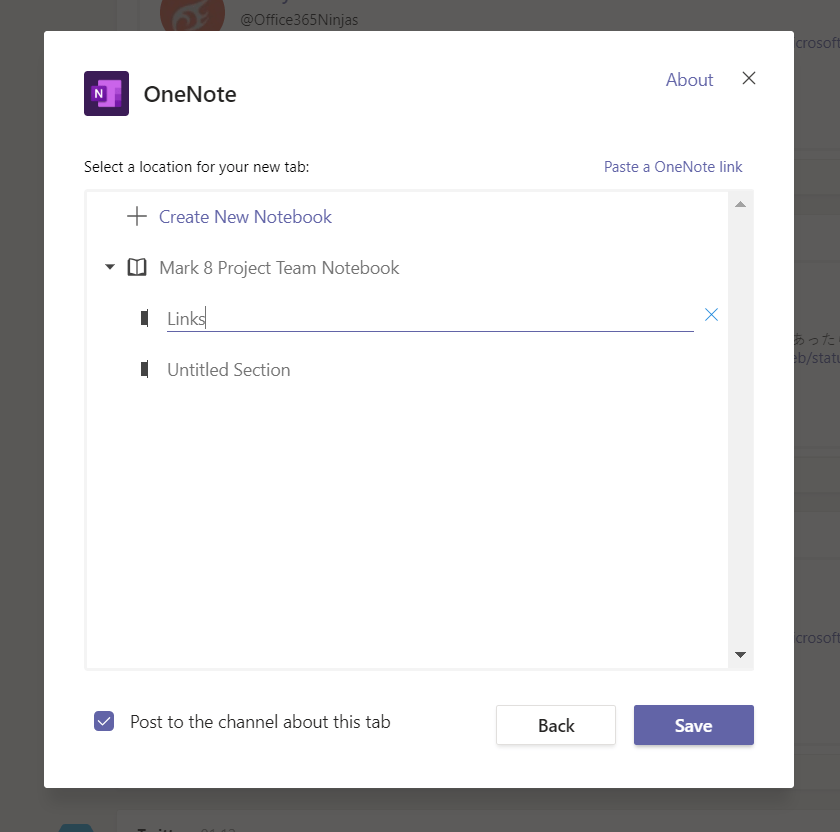Click the plus icon for new notebook

pyautogui.click(x=137, y=217)
